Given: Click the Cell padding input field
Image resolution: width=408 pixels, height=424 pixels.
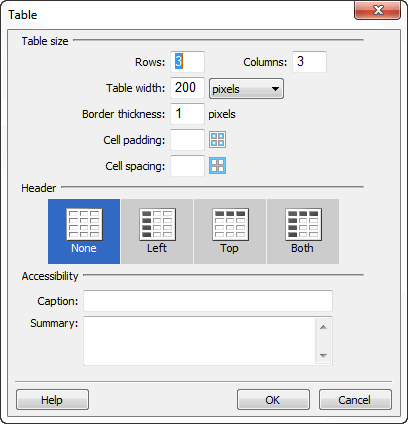Looking at the screenshot, I should click(187, 140).
